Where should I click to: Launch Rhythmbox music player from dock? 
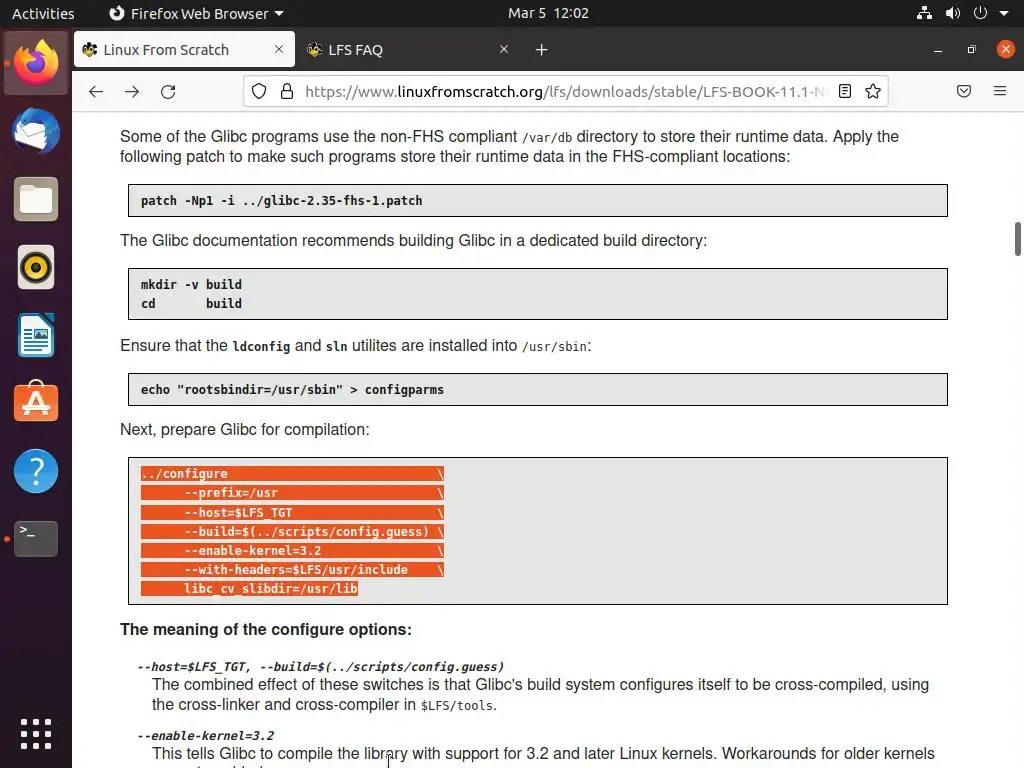tap(36, 267)
